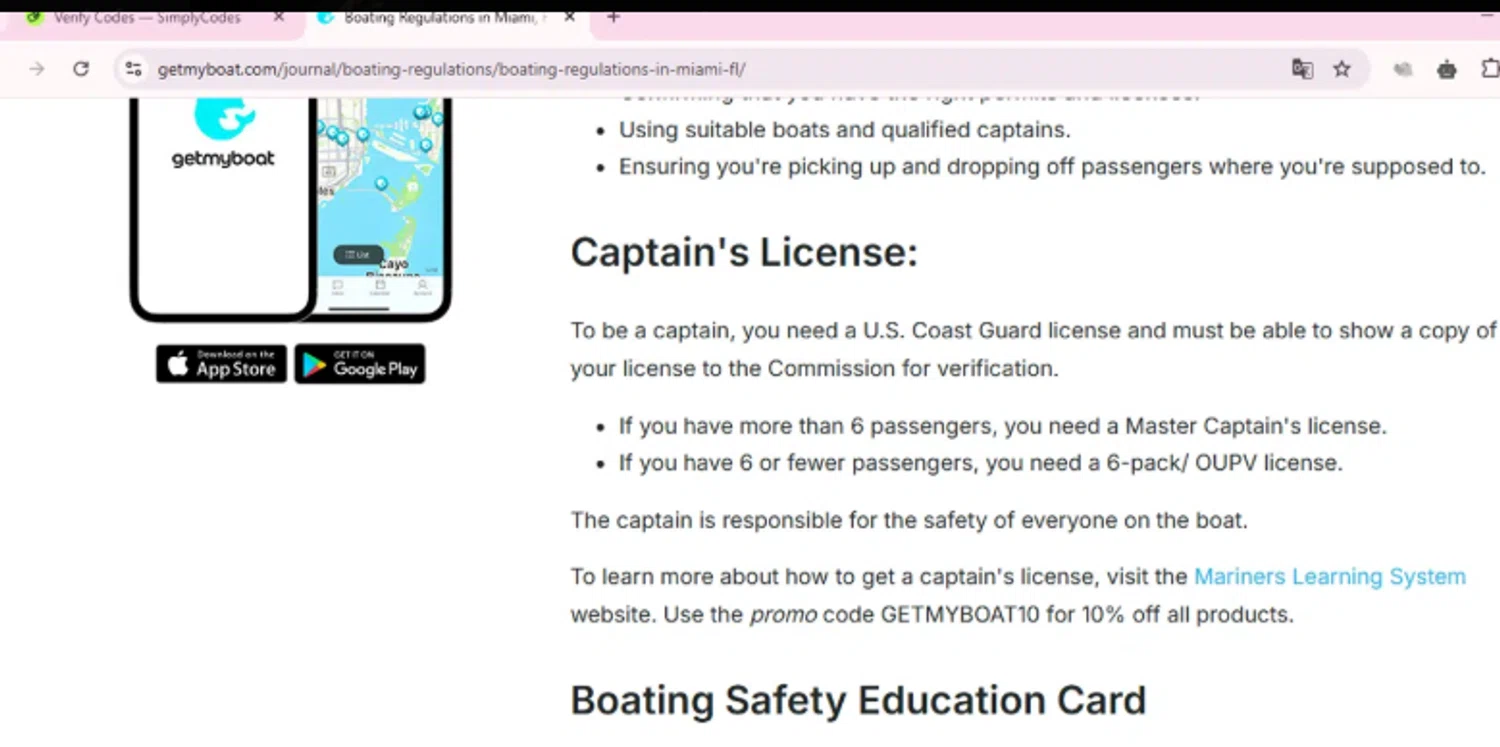Select the Captain's License heading
Image resolution: width=1500 pixels, height=747 pixels.
tap(744, 252)
